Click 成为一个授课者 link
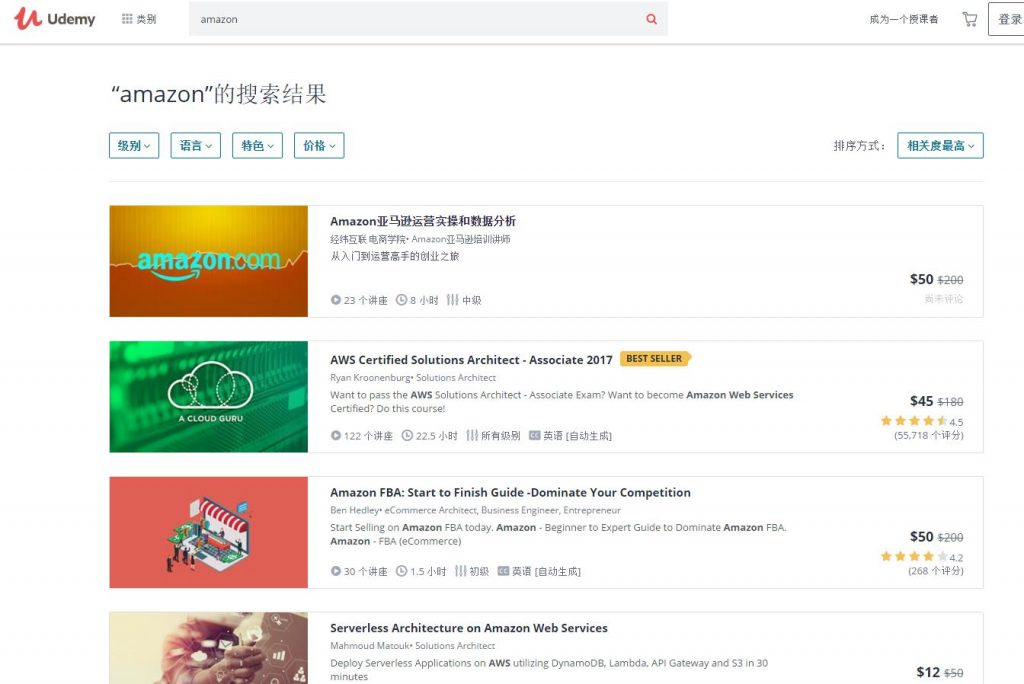Screen dimensions: 1024x684 click(x=904, y=19)
